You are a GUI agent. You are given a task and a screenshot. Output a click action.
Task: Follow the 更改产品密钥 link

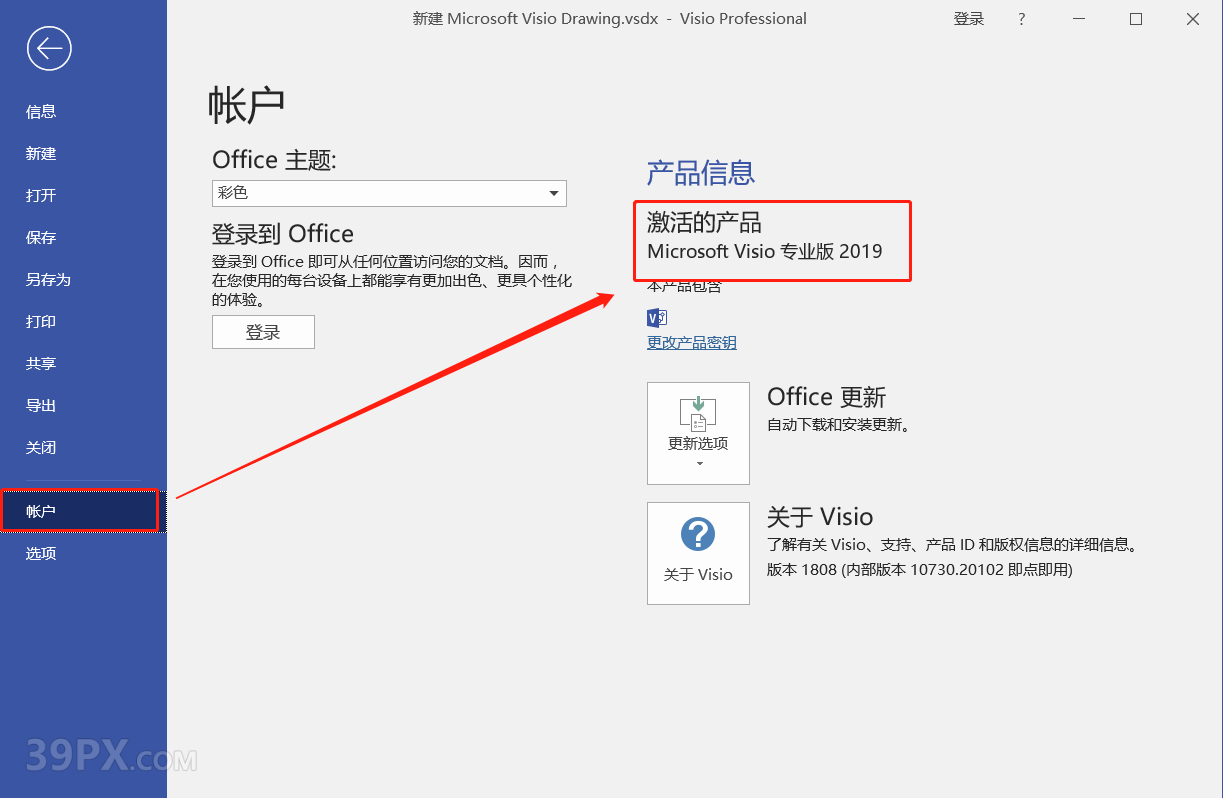click(x=692, y=343)
